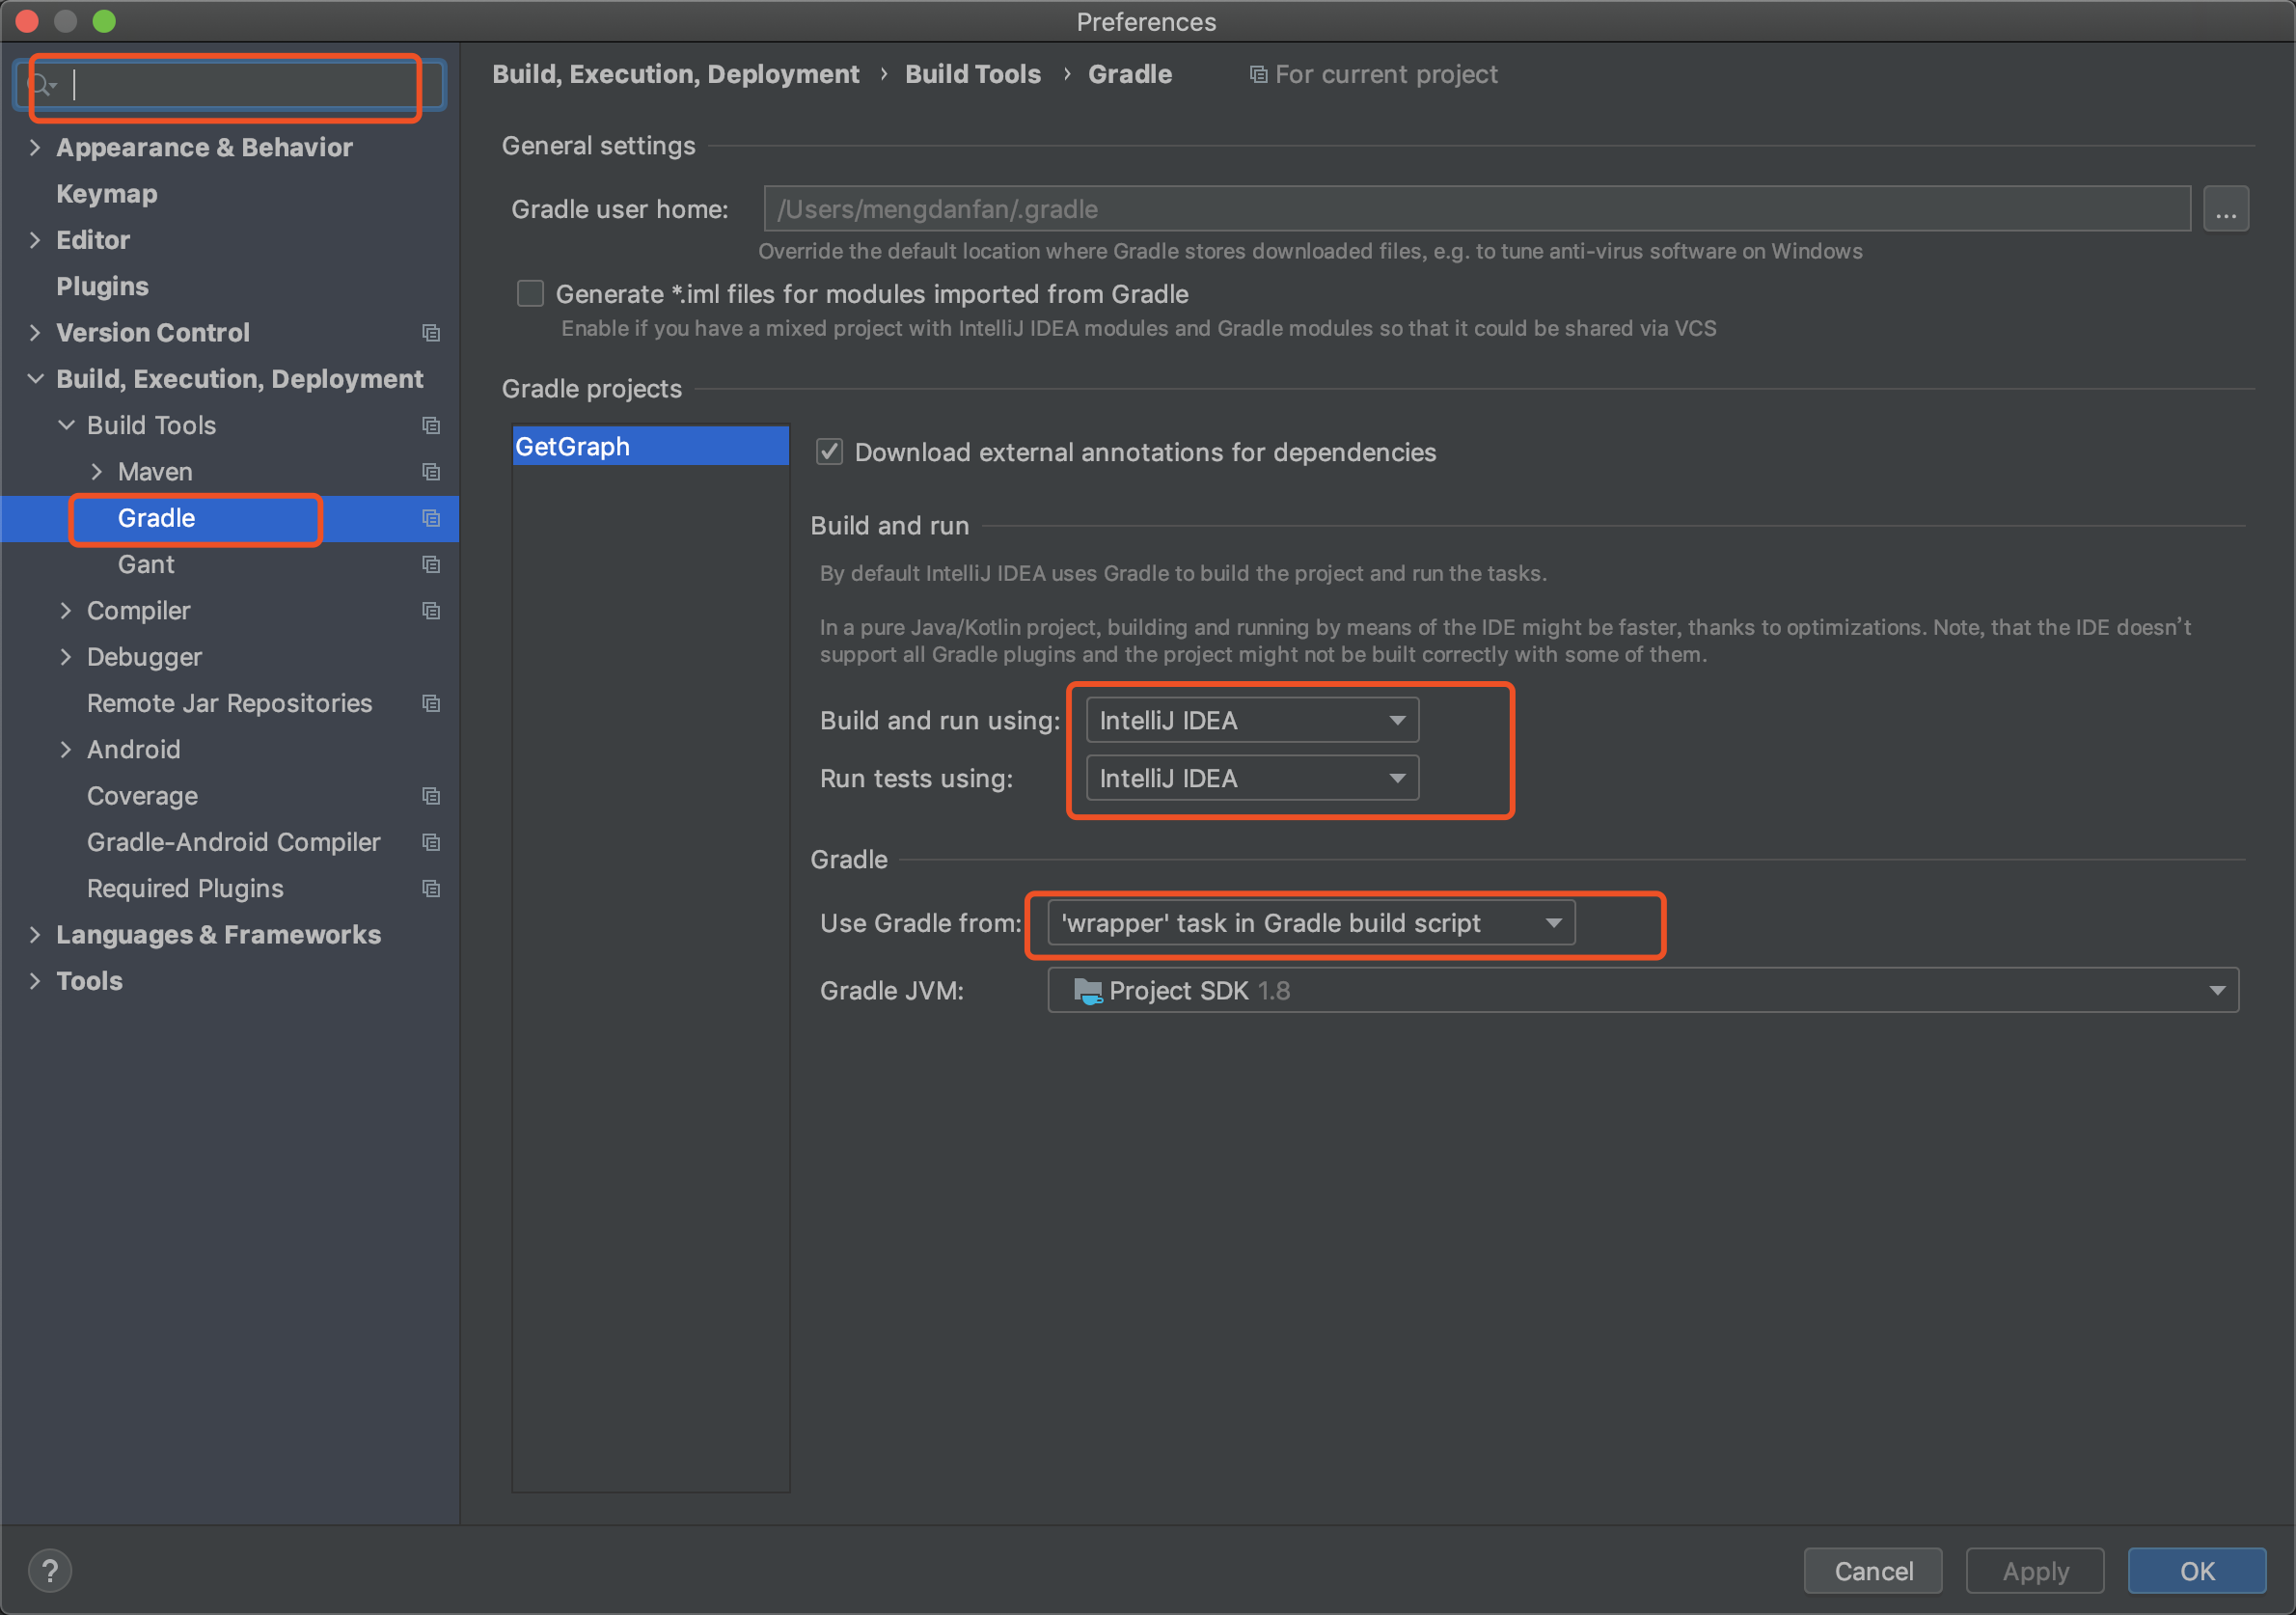Open Gradle JVM dropdown
Screen dimensions: 2296x1615
pyautogui.click(x=1642, y=991)
